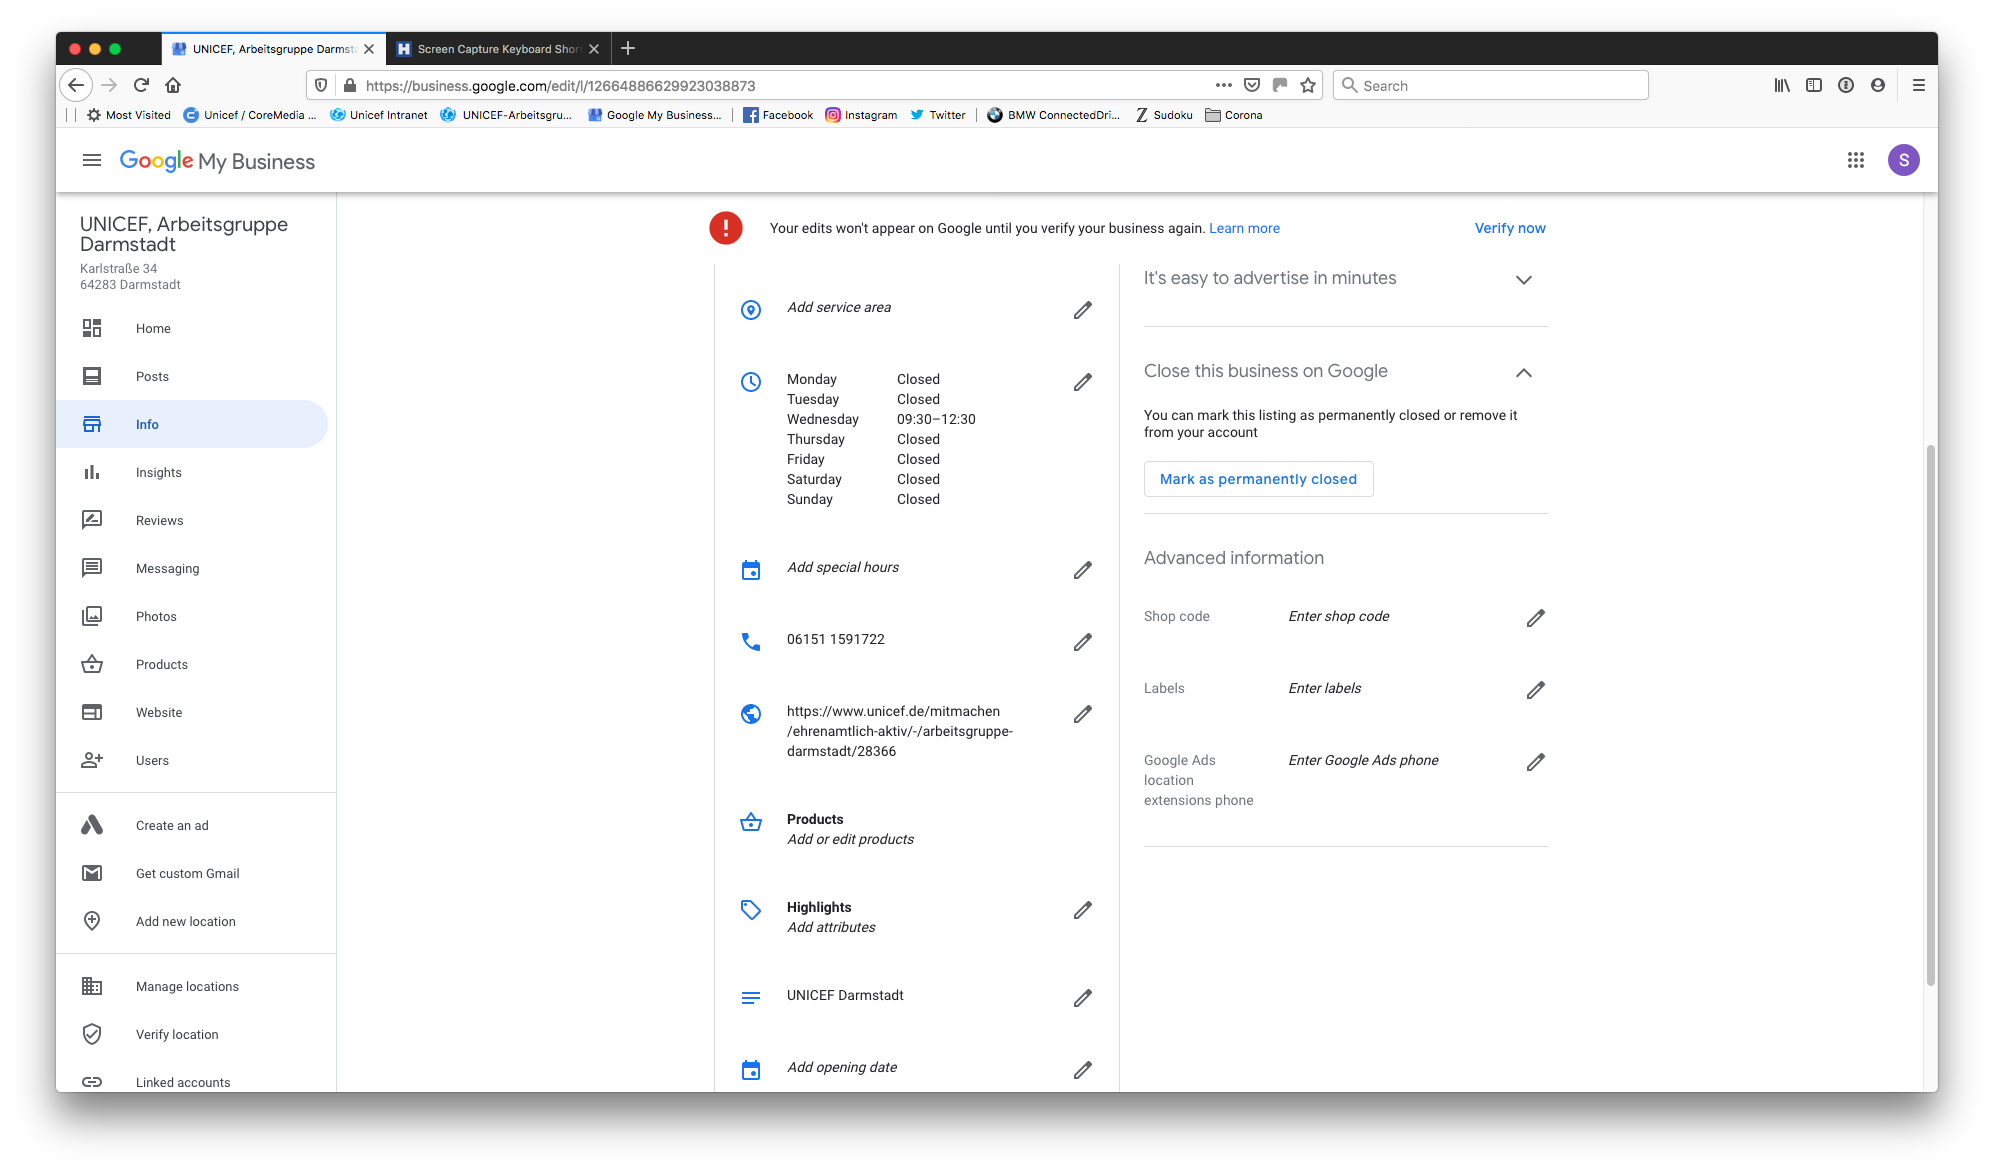Edit the business hours with the pencil icon
Screen dimensions: 1994x1172
1082,382
